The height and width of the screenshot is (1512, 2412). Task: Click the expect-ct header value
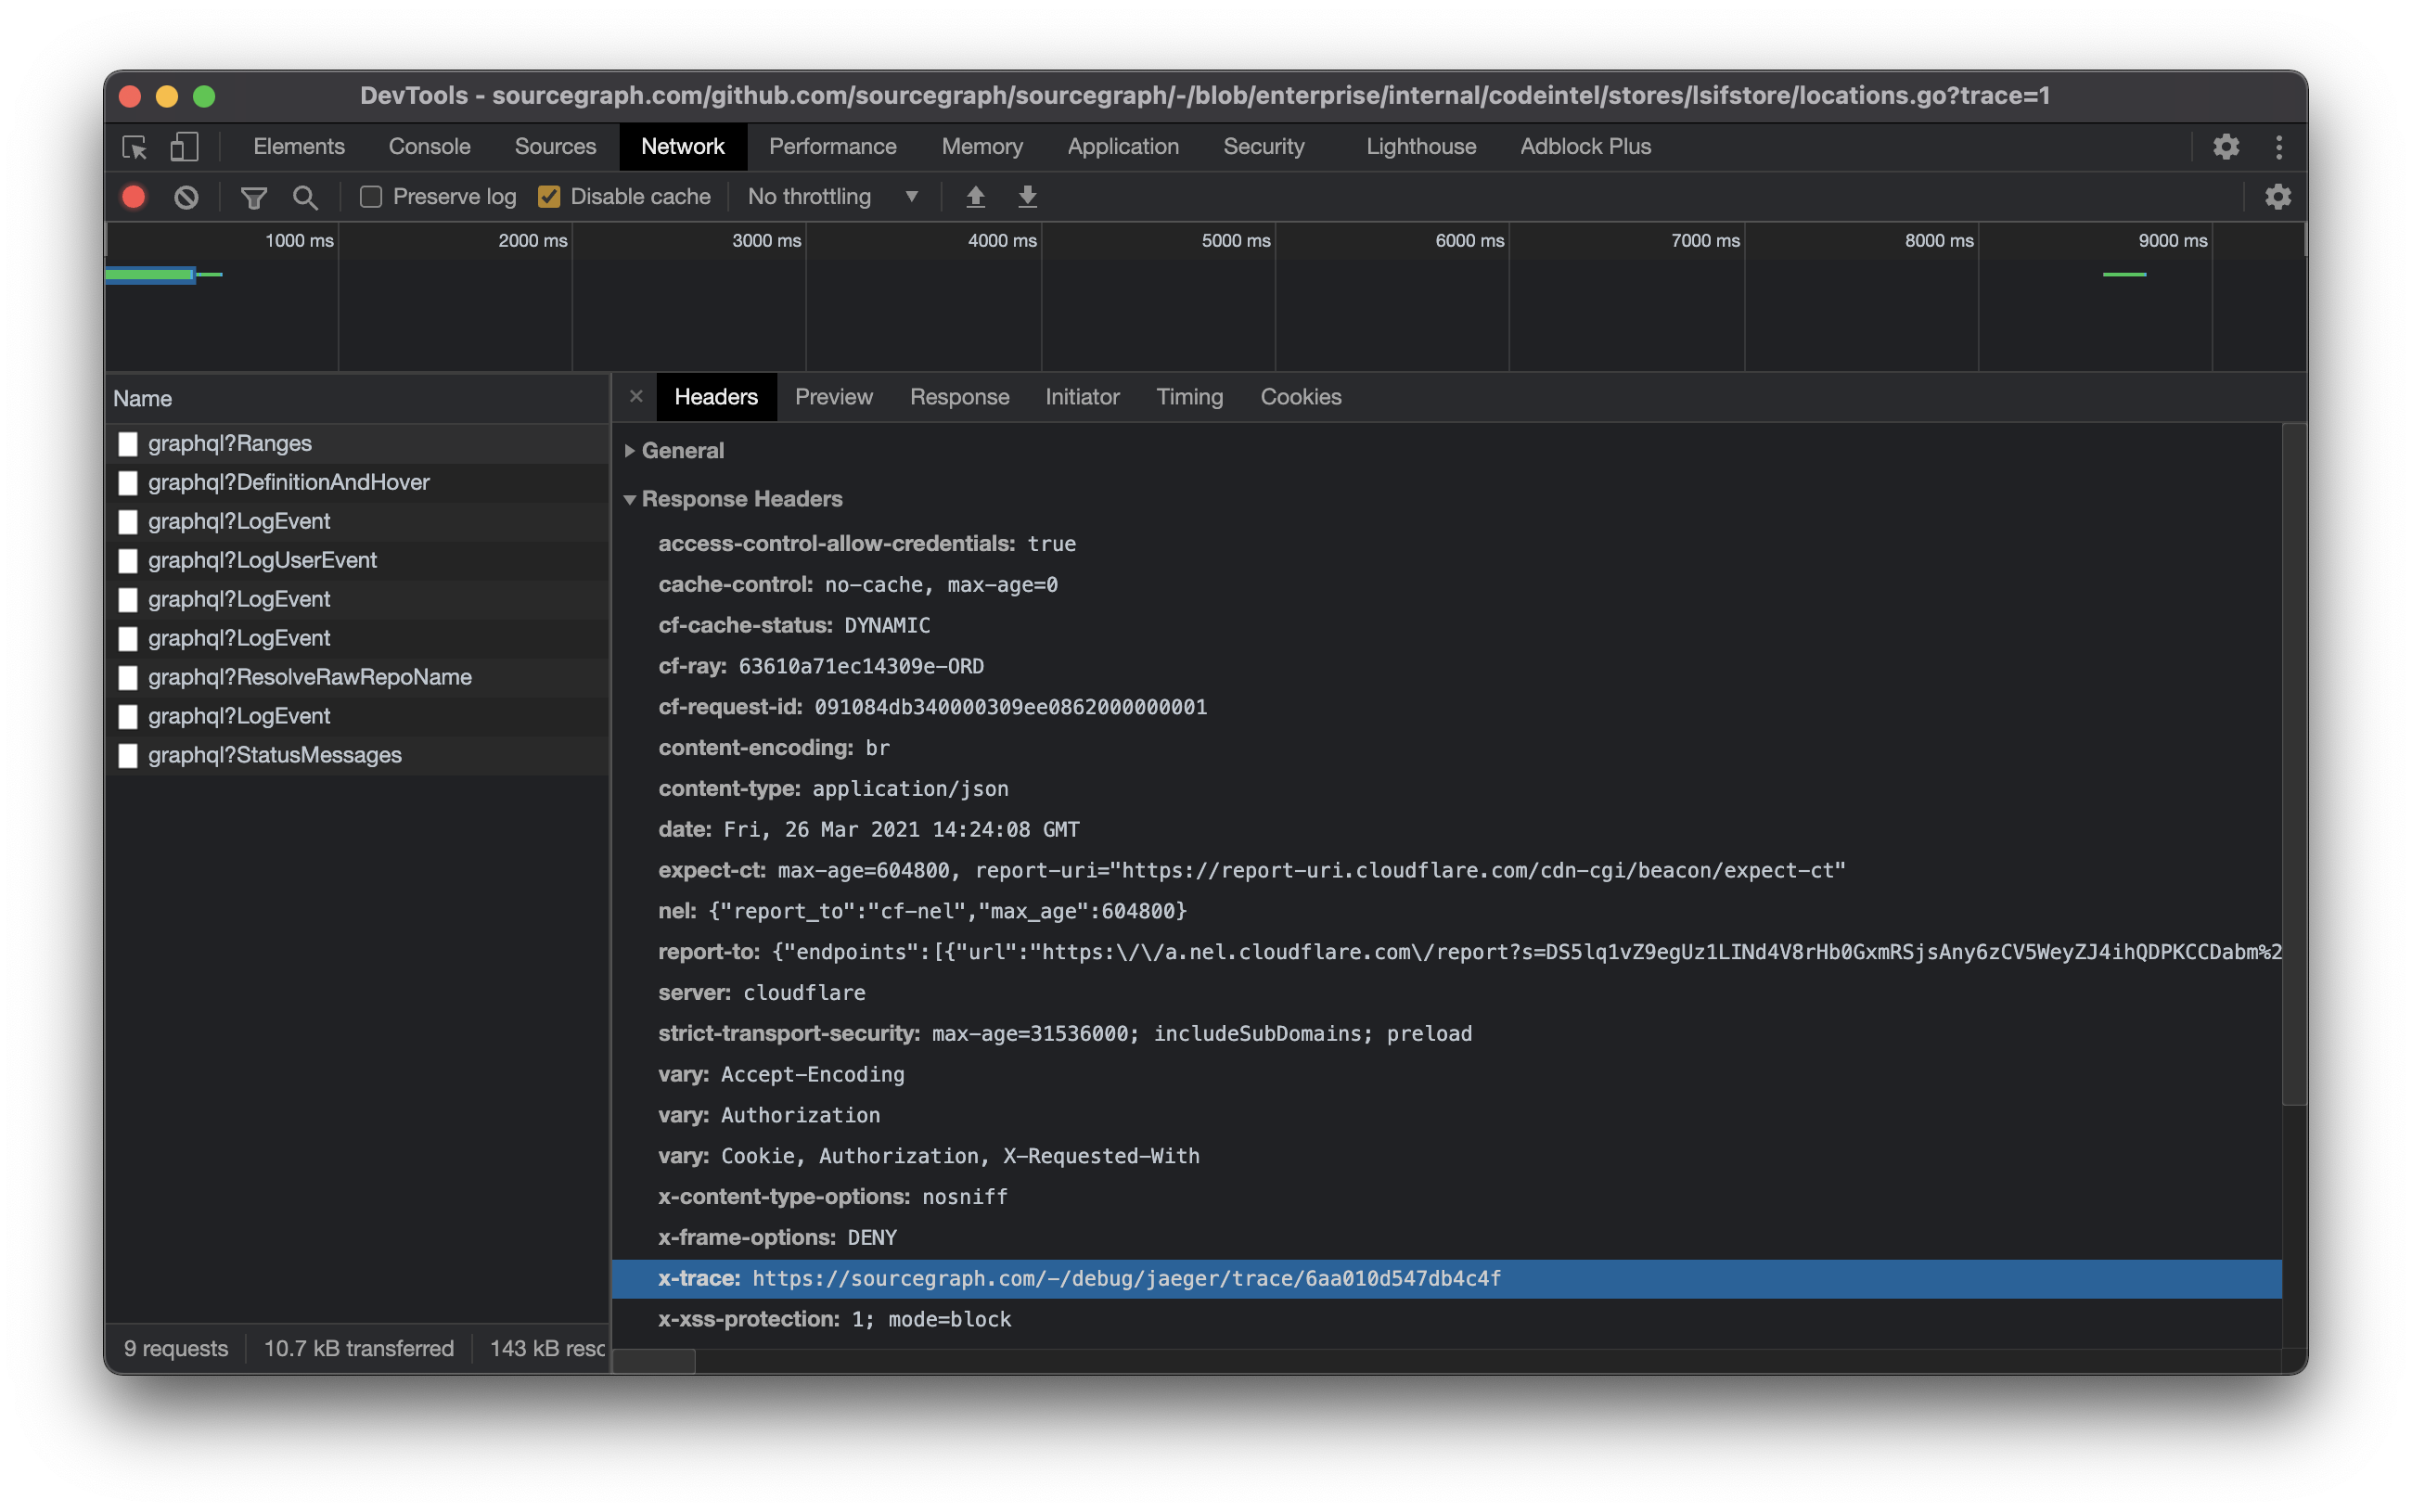pyautogui.click(x=1312, y=871)
